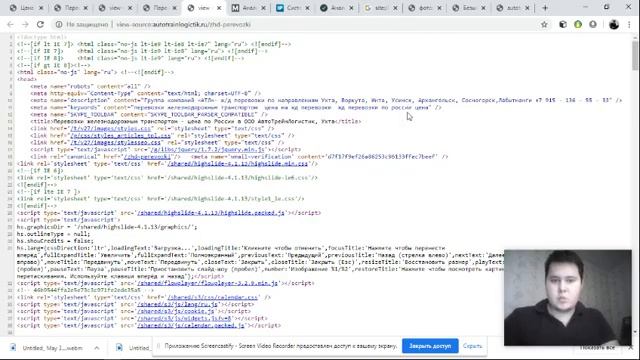Click the vertical scrollbar thumb
The image size is (640, 360).
pos(635,55)
